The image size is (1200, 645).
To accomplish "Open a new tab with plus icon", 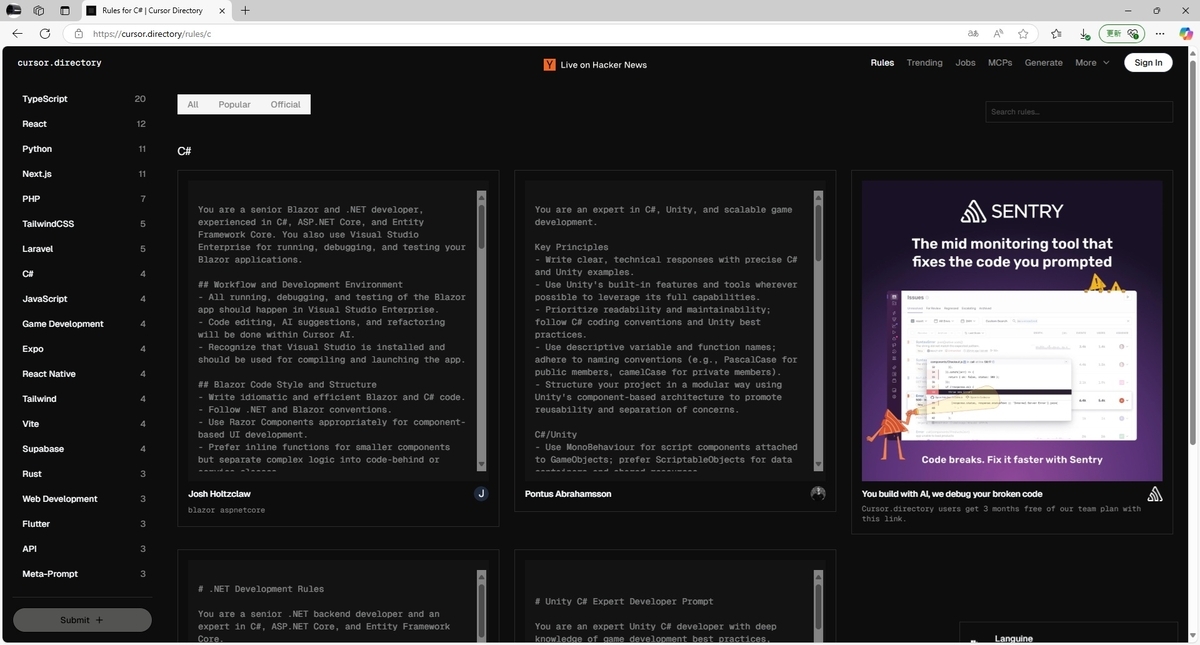I will coord(245,10).
